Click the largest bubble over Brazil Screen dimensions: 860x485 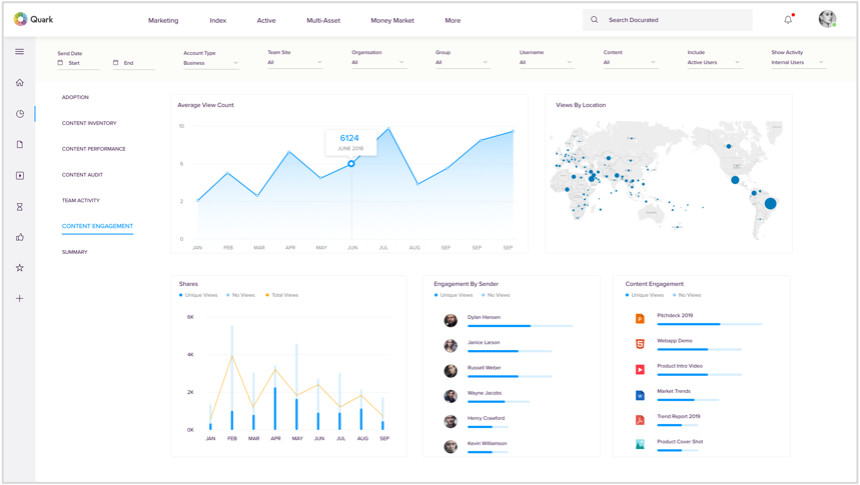point(770,204)
